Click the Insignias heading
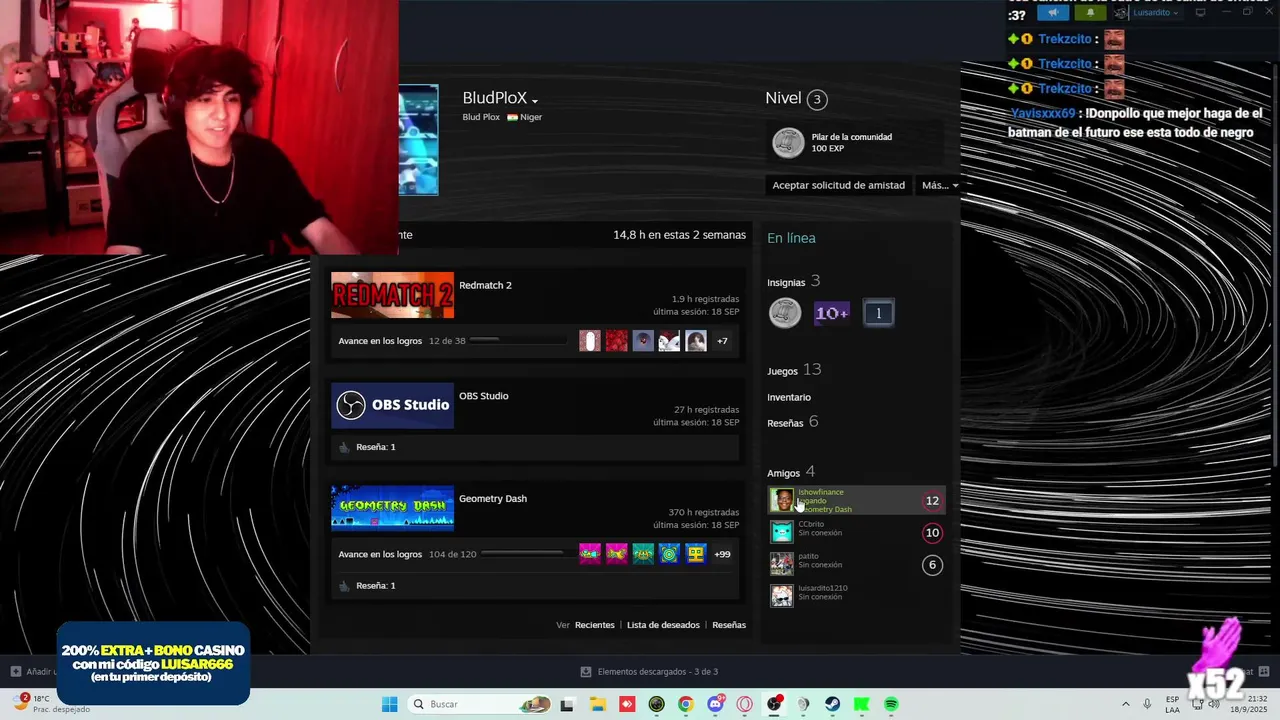This screenshot has height=720, width=1280. 786,283
